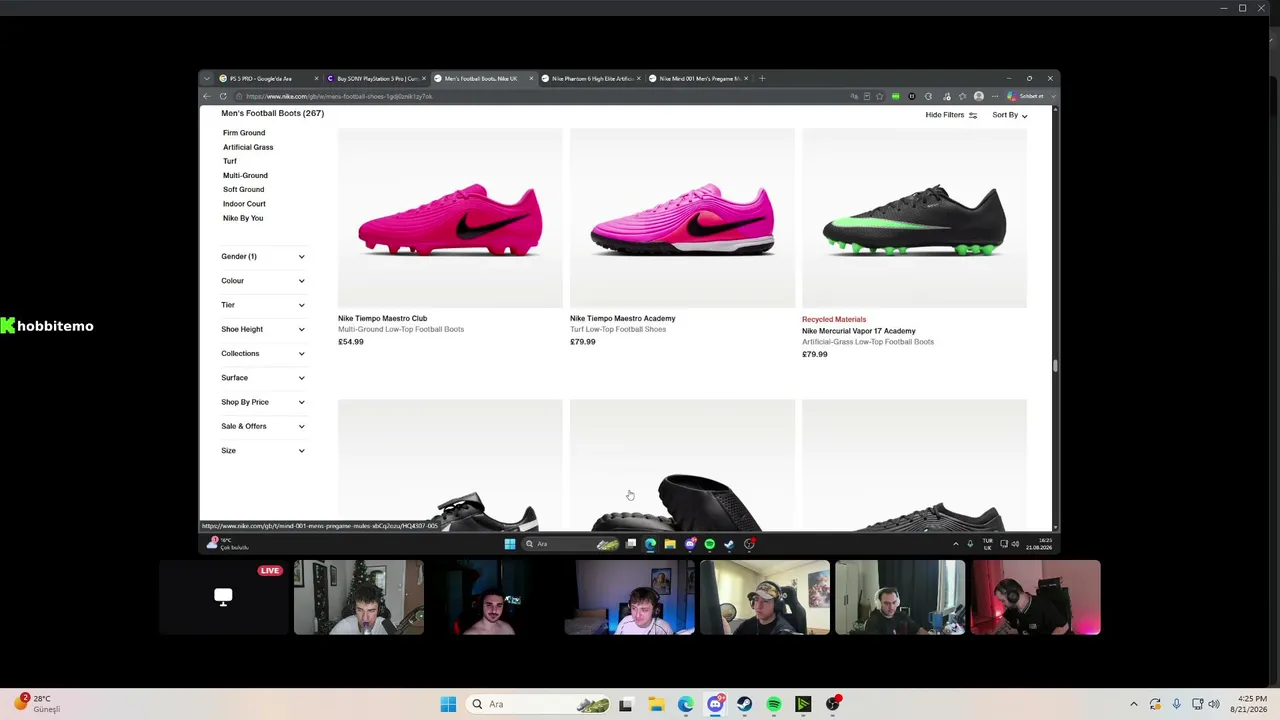Open browser profile avatar icon
This screenshot has height=720, width=1280.
coord(979,96)
